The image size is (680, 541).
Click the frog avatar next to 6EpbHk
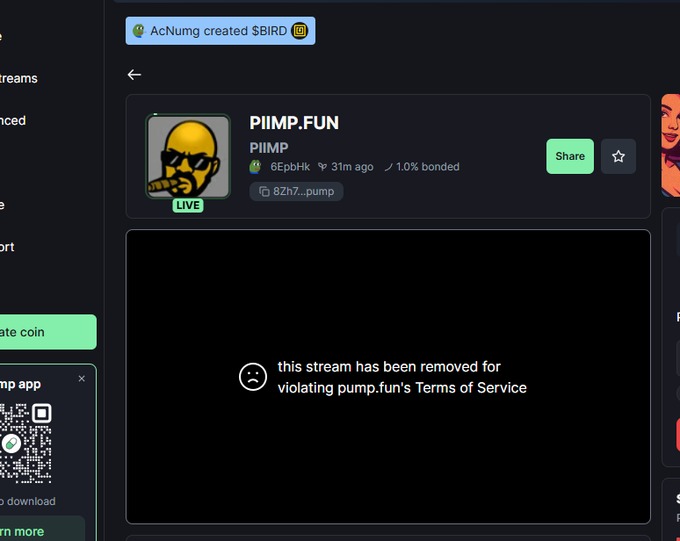pyautogui.click(x=255, y=167)
